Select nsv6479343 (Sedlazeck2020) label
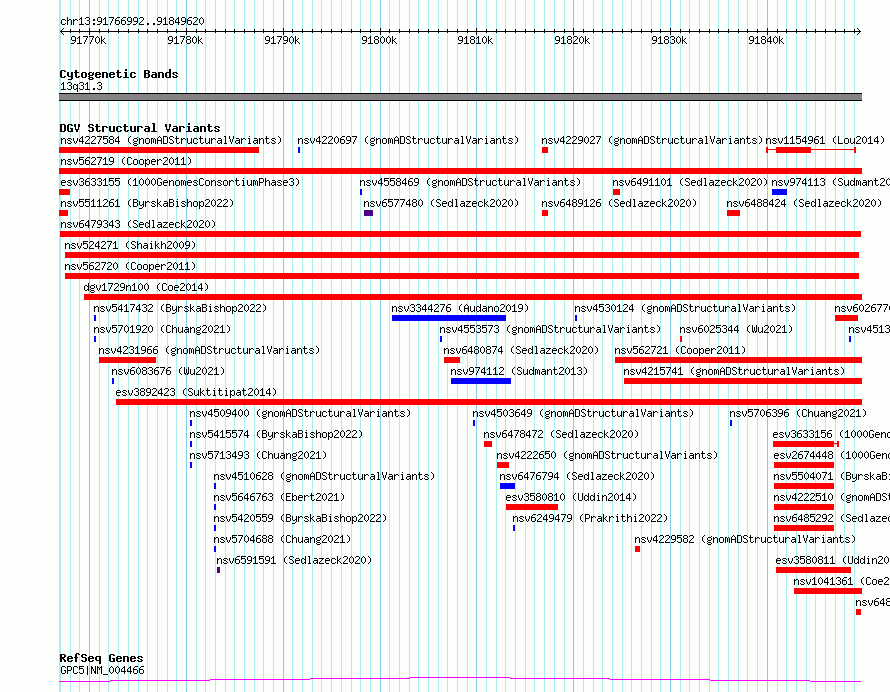The width and height of the screenshot is (890, 692). point(138,224)
